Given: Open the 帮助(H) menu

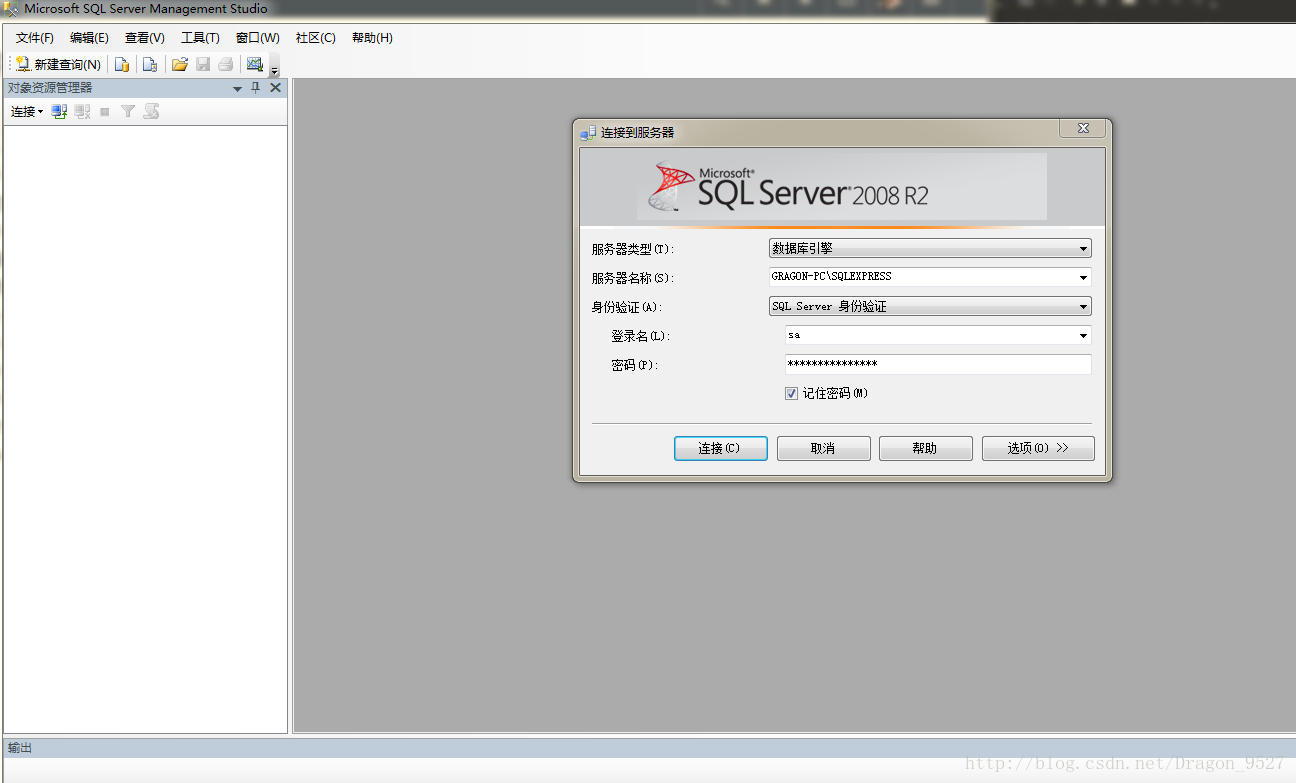Looking at the screenshot, I should [x=372, y=38].
